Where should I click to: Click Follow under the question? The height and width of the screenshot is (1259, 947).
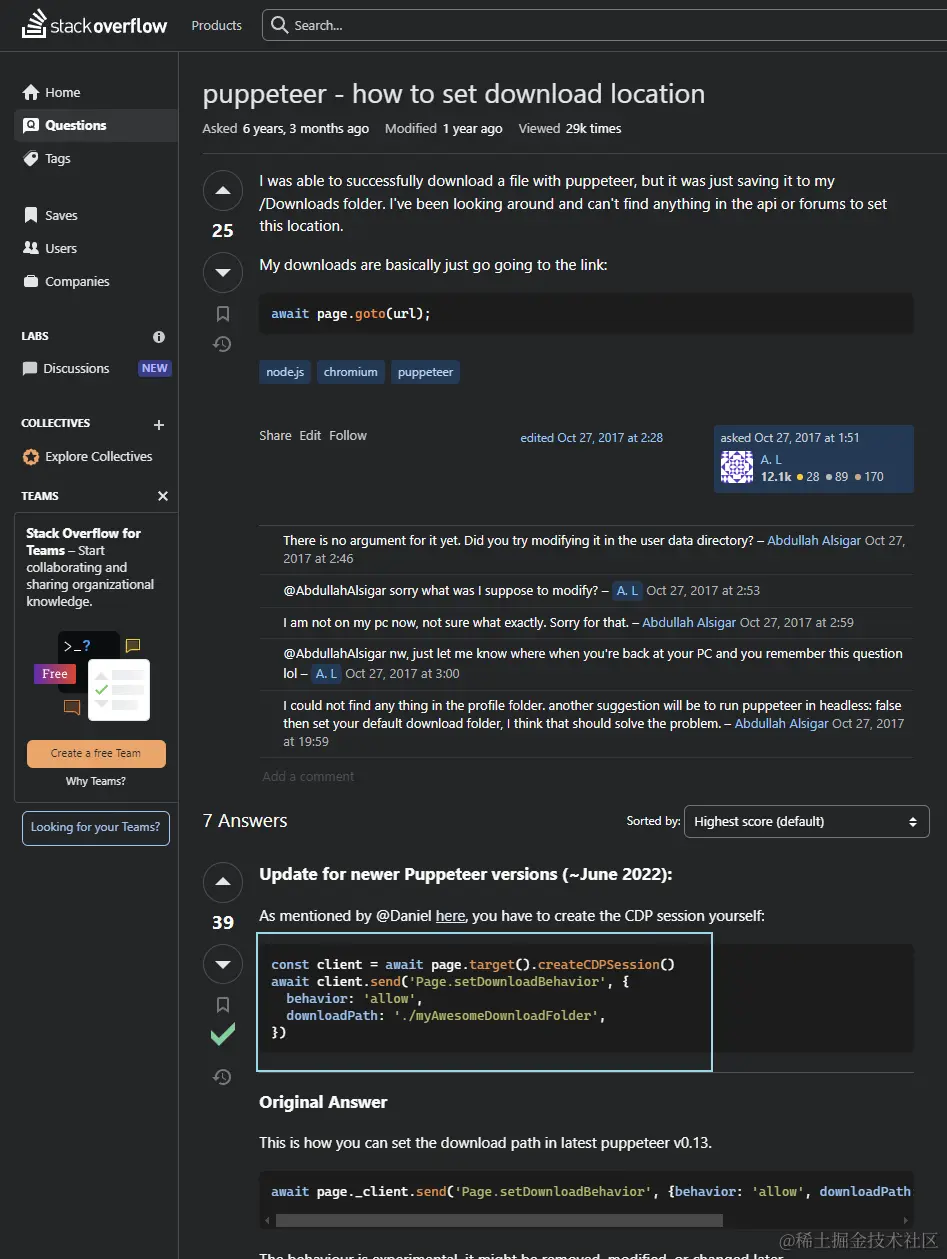click(x=348, y=435)
